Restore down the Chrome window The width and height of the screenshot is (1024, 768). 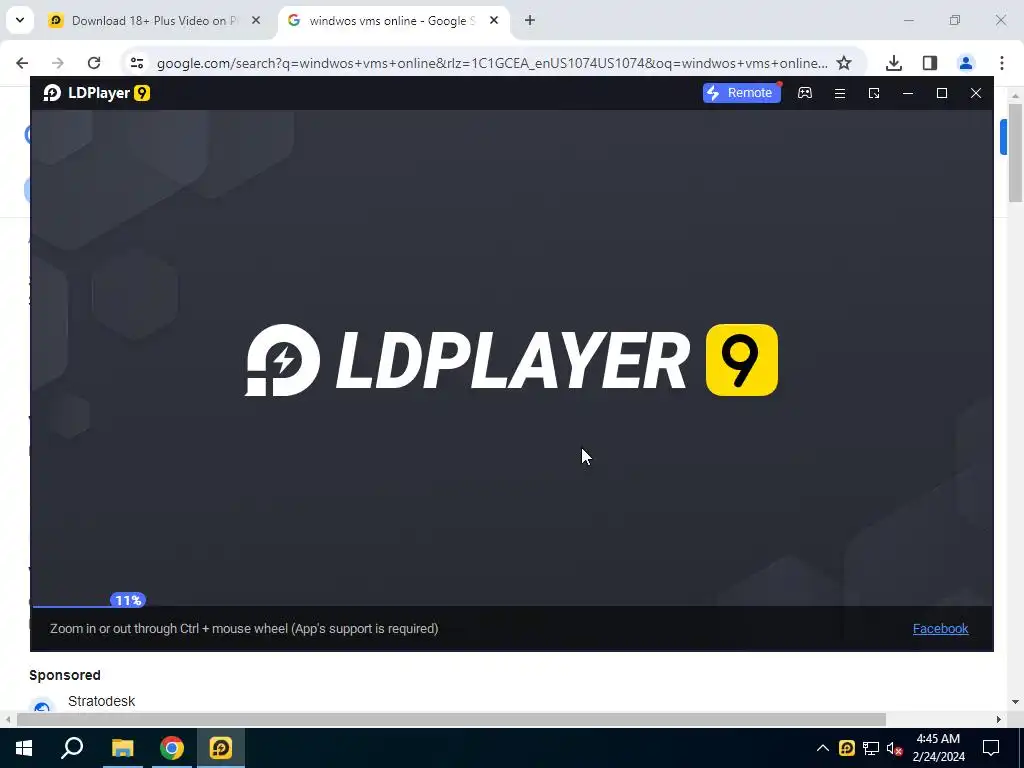[955, 21]
